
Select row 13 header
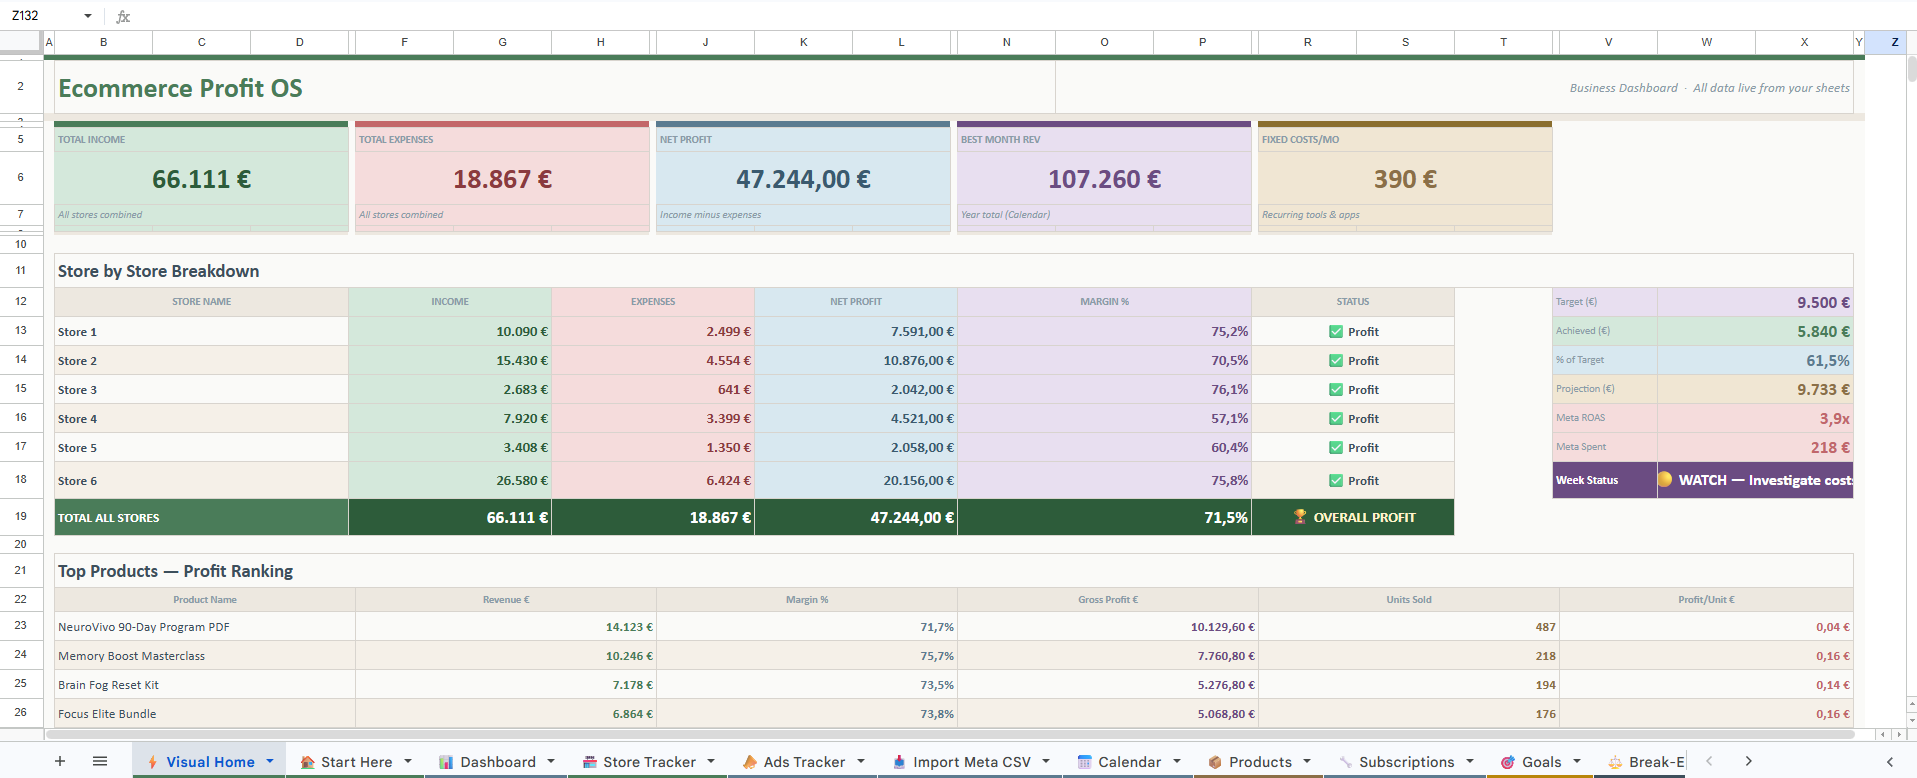point(21,331)
